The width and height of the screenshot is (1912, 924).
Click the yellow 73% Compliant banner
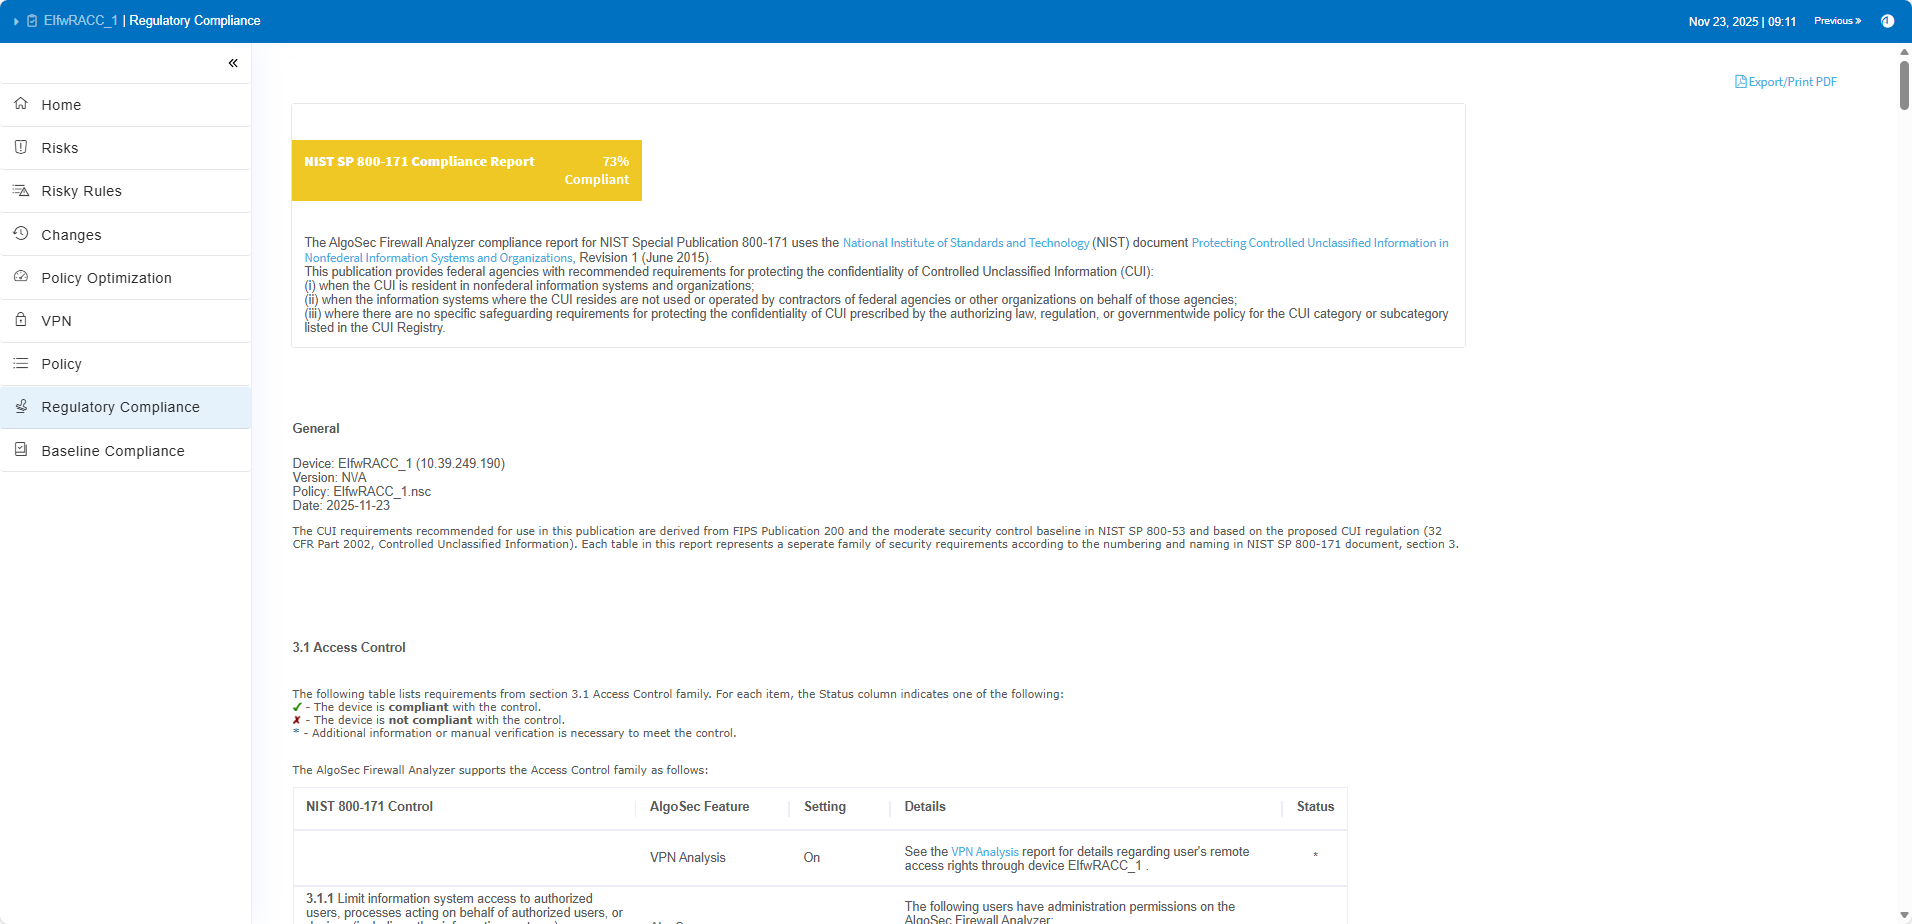tap(466, 170)
